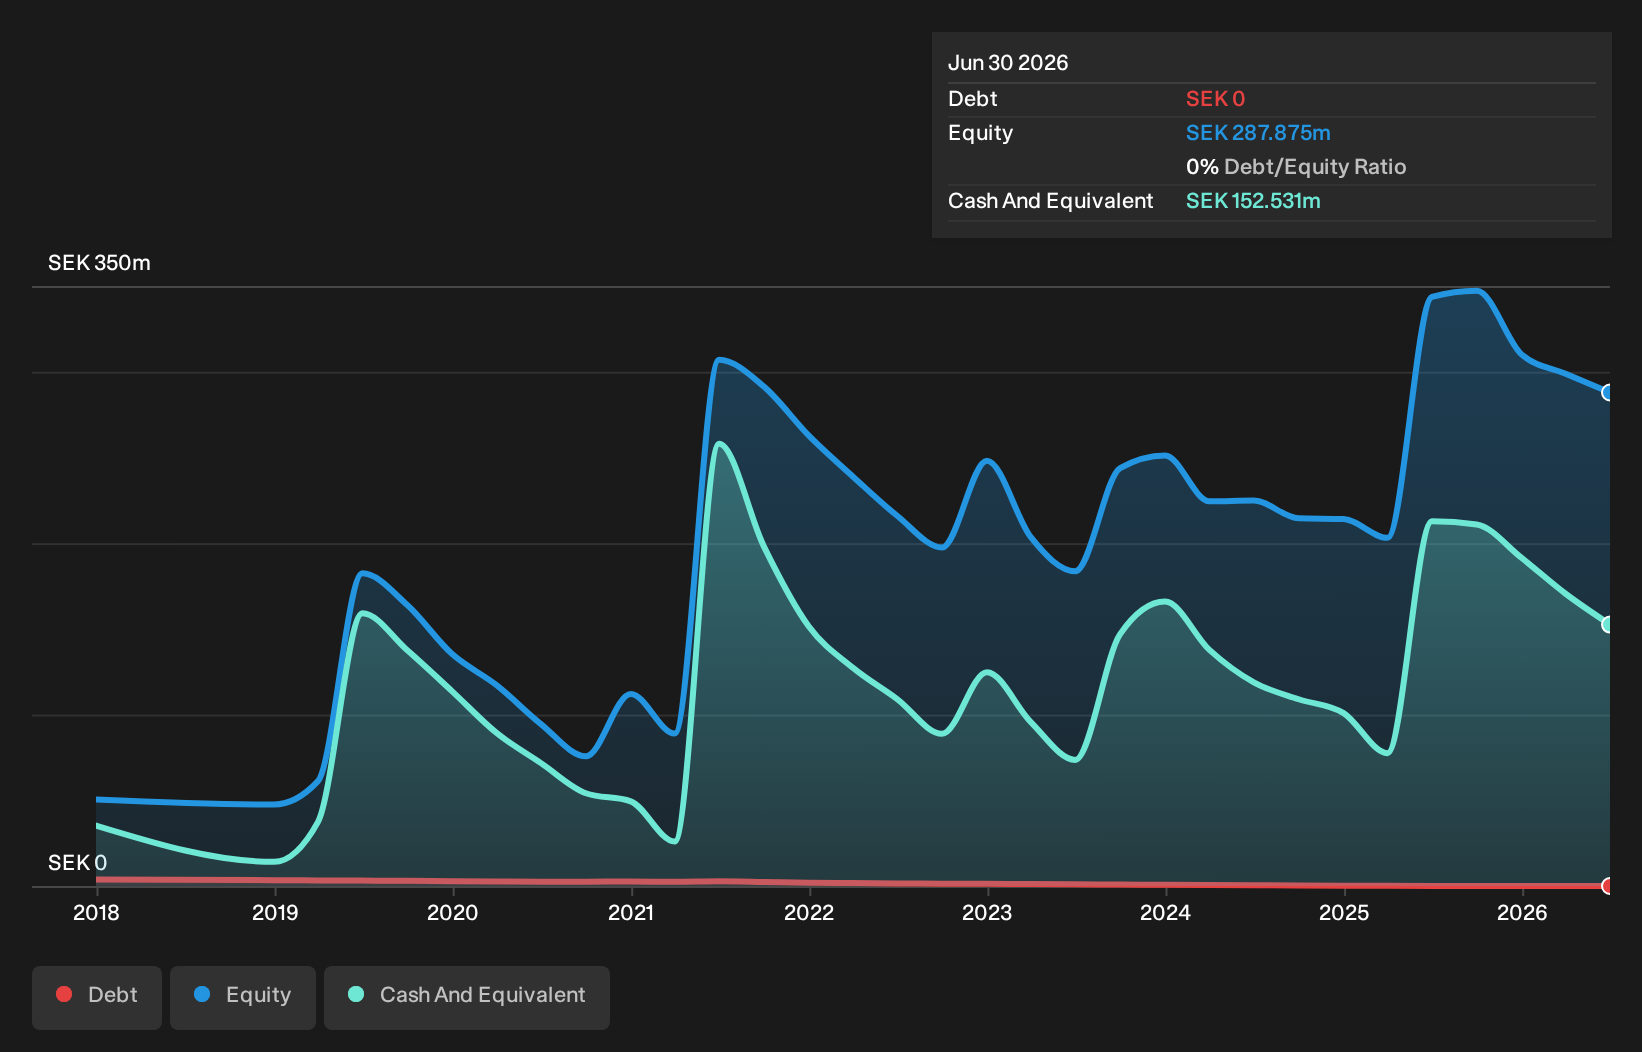
Task: Click the SEK 350m axis label
Action: 99,263
